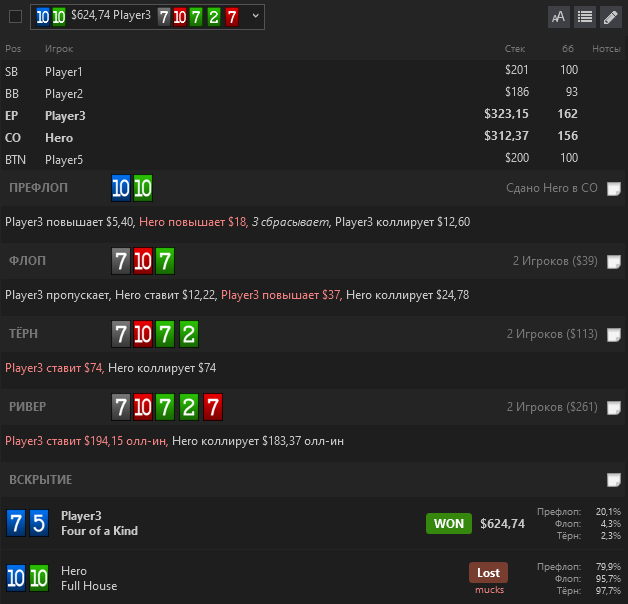Click Hero's Full House label
Image resolution: width=628 pixels, height=604 pixels.
pyautogui.click(x=89, y=586)
